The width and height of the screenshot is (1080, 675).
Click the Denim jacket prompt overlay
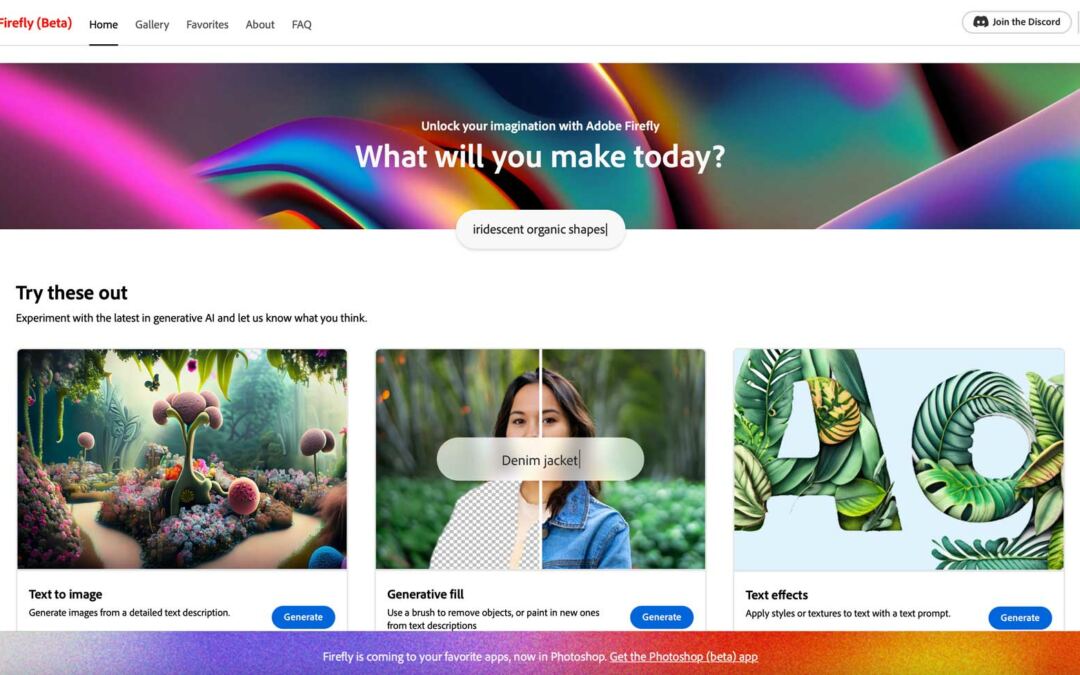pos(541,459)
